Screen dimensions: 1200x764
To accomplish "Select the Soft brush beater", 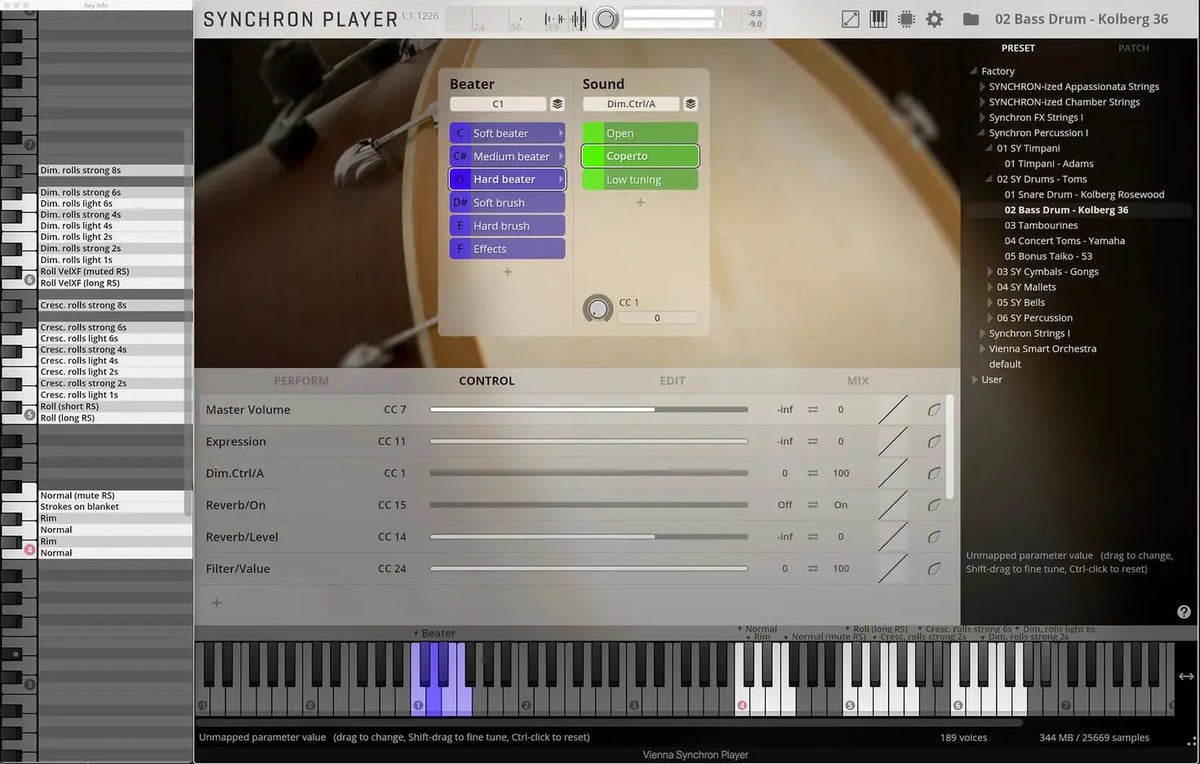I will click(x=507, y=201).
